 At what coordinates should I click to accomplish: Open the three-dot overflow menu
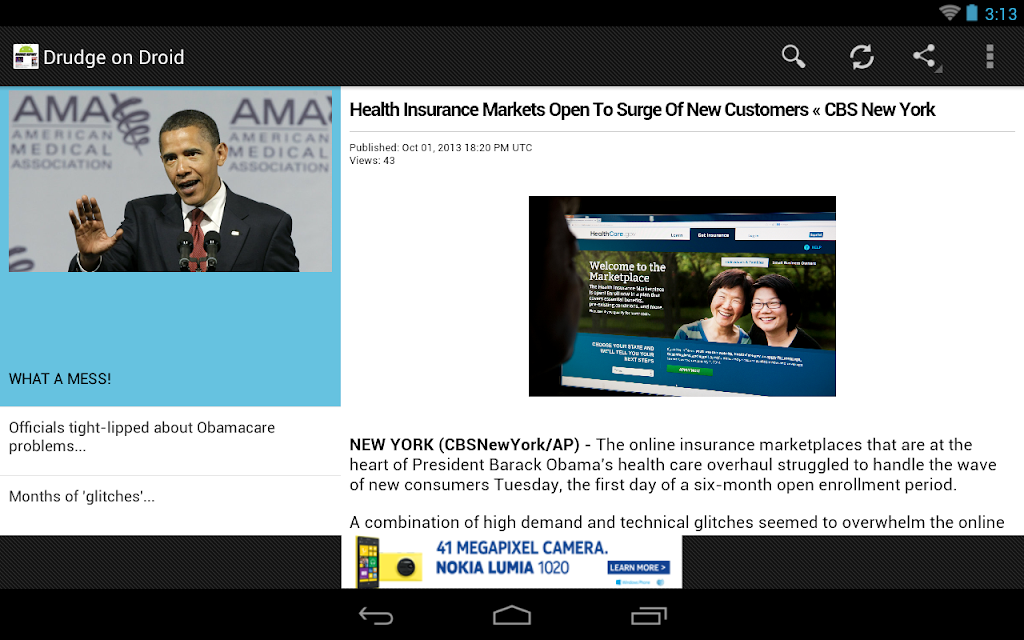point(990,57)
